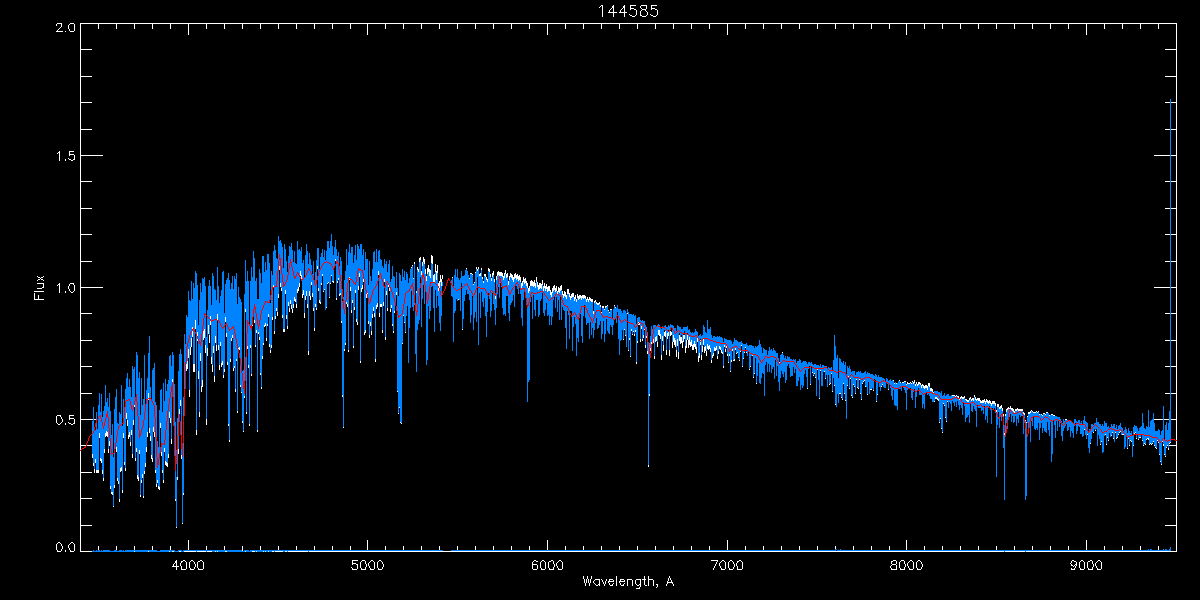The height and width of the screenshot is (600, 1200).
Task: Click the 2.0 y-axis tick label
Action: pyautogui.click(x=64, y=28)
